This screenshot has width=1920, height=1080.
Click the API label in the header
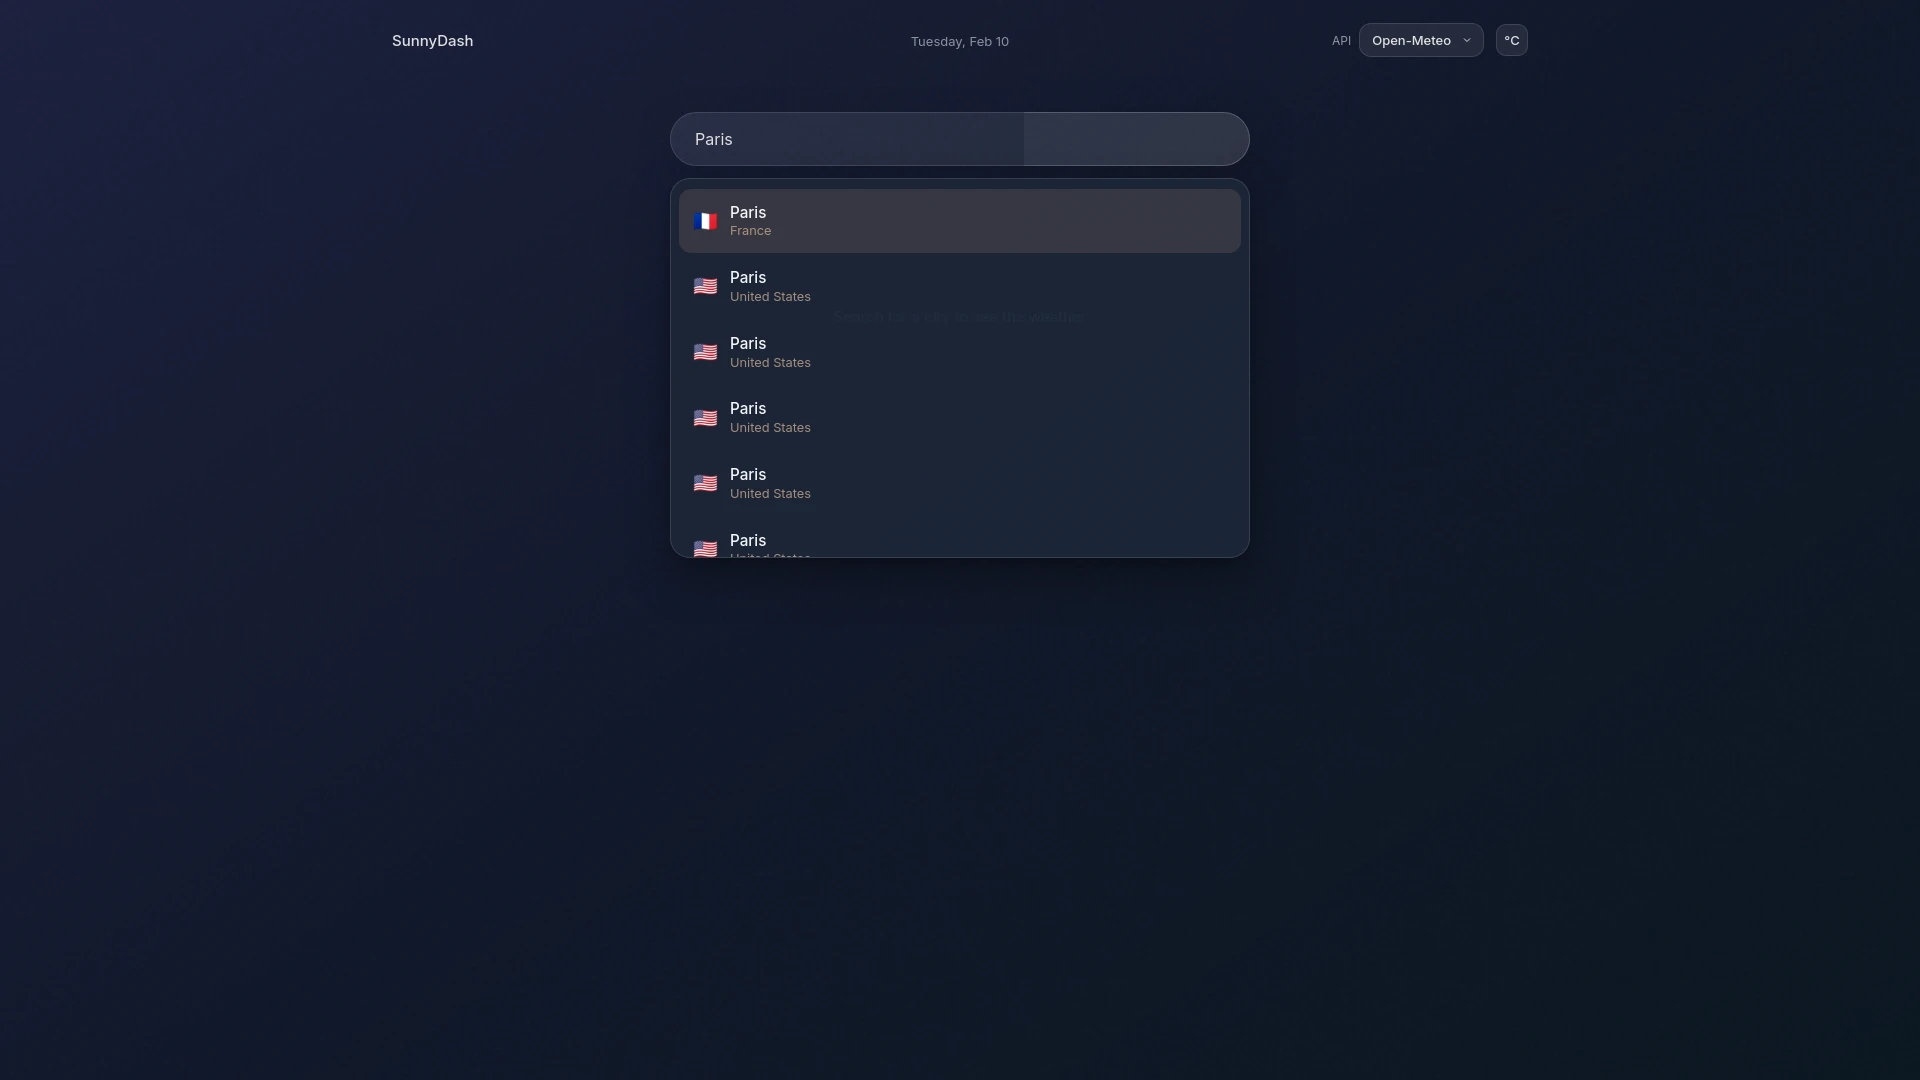tap(1341, 41)
